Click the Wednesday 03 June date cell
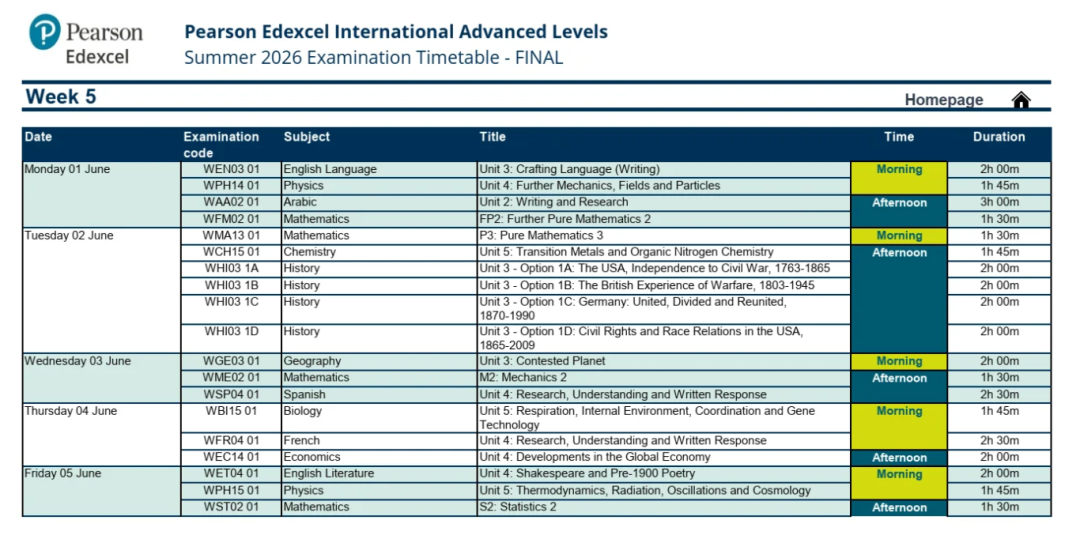Screen dimensions: 1080x539 coord(77,362)
